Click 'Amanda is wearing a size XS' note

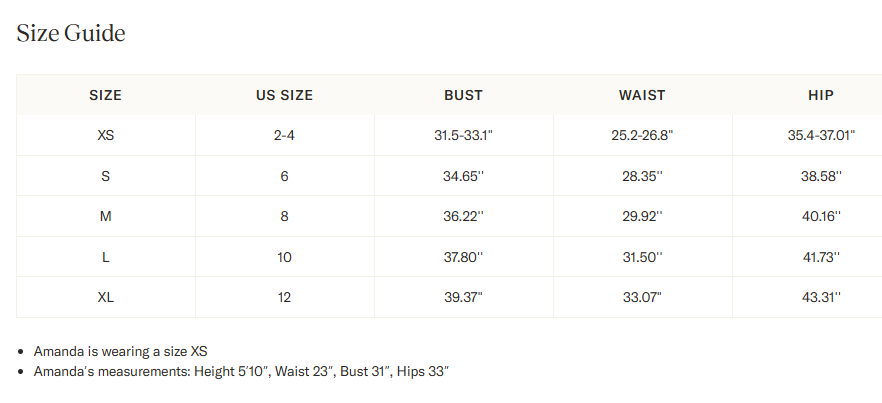(120, 351)
